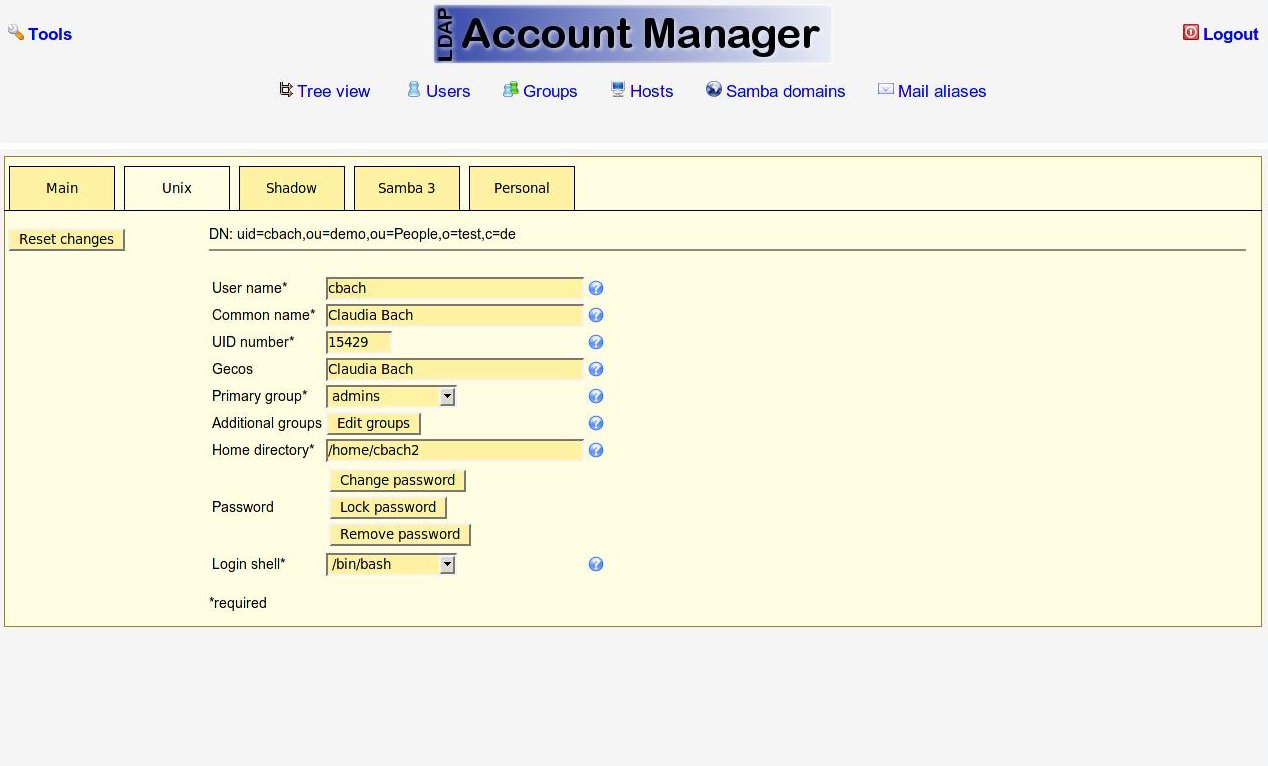The width and height of the screenshot is (1268, 766).
Task: Click into the Home directory text field
Action: point(454,450)
